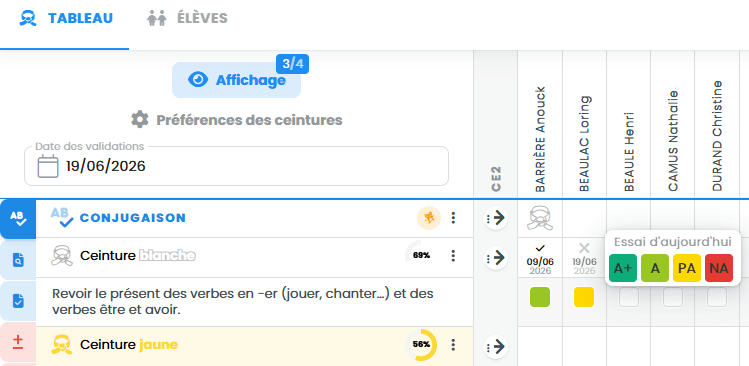The width and height of the screenshot is (749, 366).
Task: Select the red NA grade swatch
Action: click(x=719, y=268)
